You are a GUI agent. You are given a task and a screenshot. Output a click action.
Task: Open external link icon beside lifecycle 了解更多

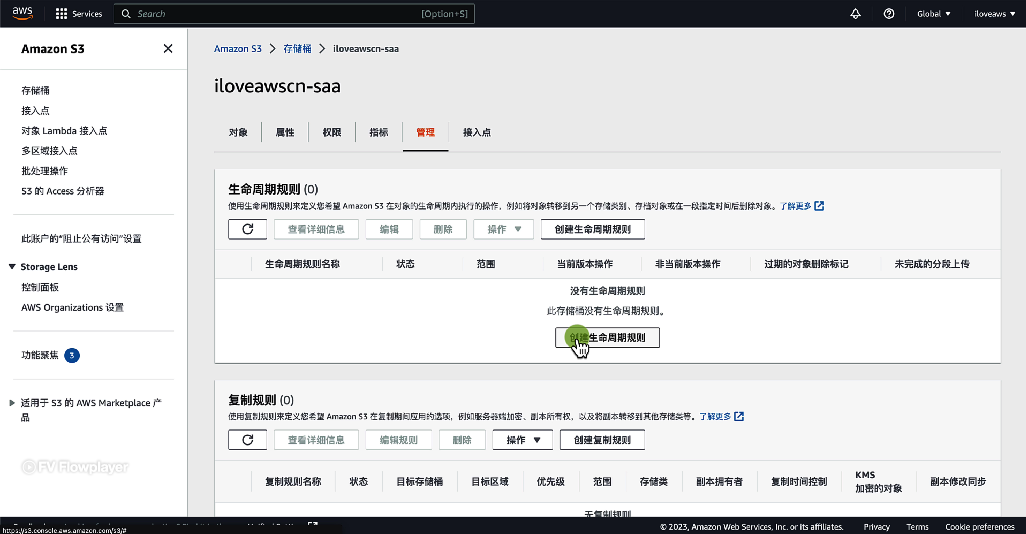click(819, 206)
